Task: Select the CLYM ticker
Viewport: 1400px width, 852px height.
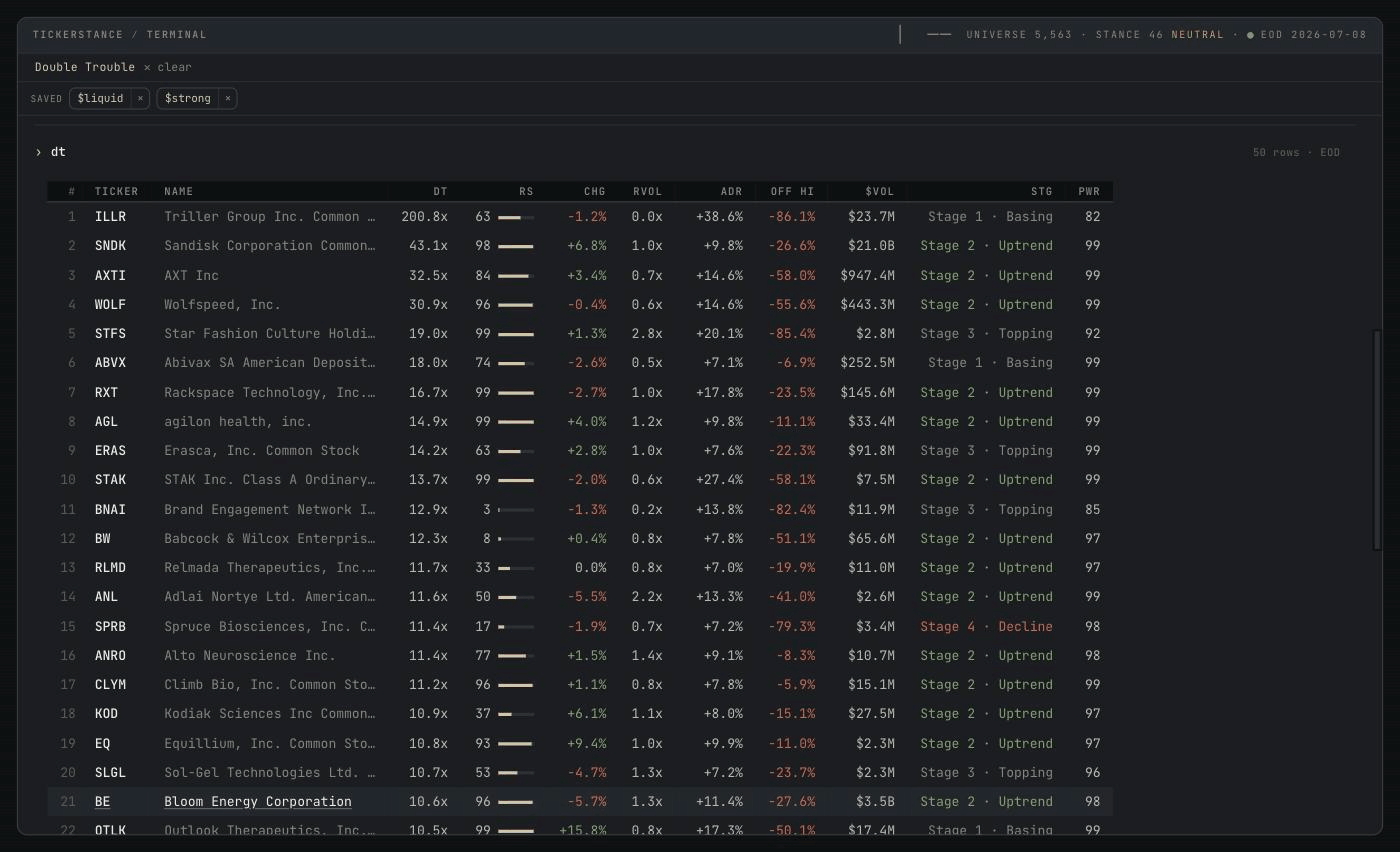Action: pyautogui.click(x=110, y=684)
